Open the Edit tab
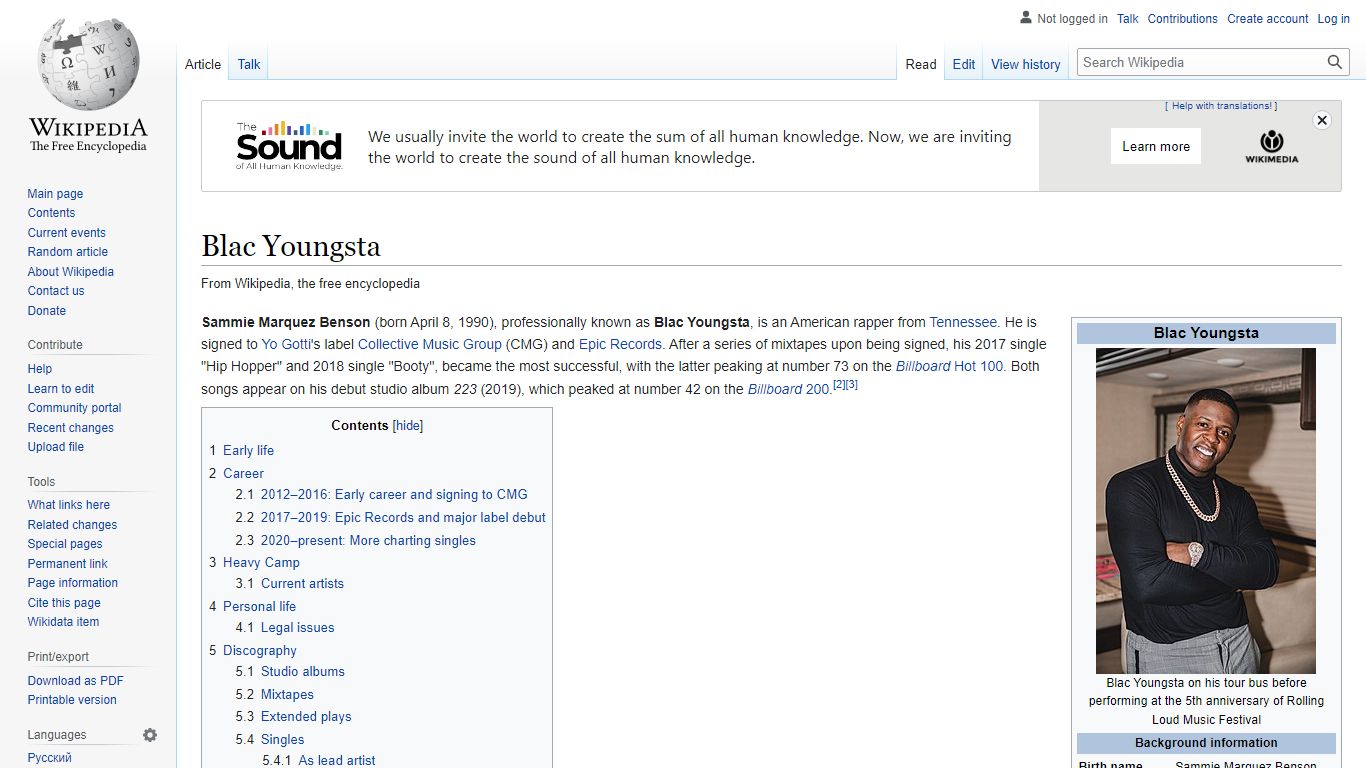1366x768 pixels. pyautogui.click(x=964, y=64)
